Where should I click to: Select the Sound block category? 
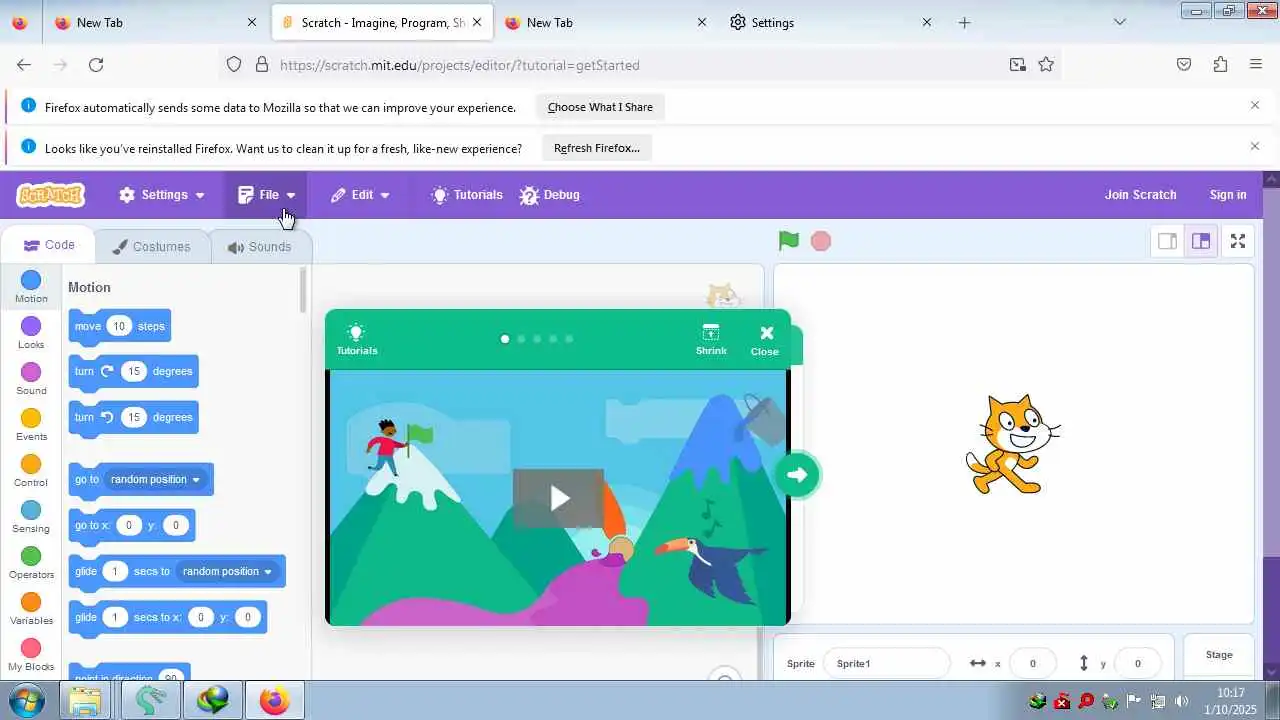31,380
